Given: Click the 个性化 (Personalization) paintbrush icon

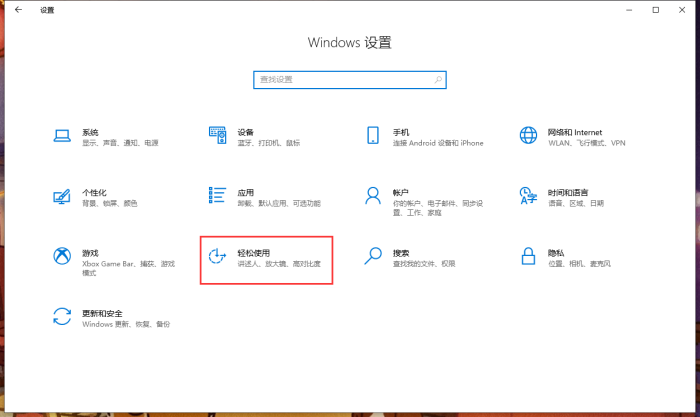Looking at the screenshot, I should click(x=62, y=196).
